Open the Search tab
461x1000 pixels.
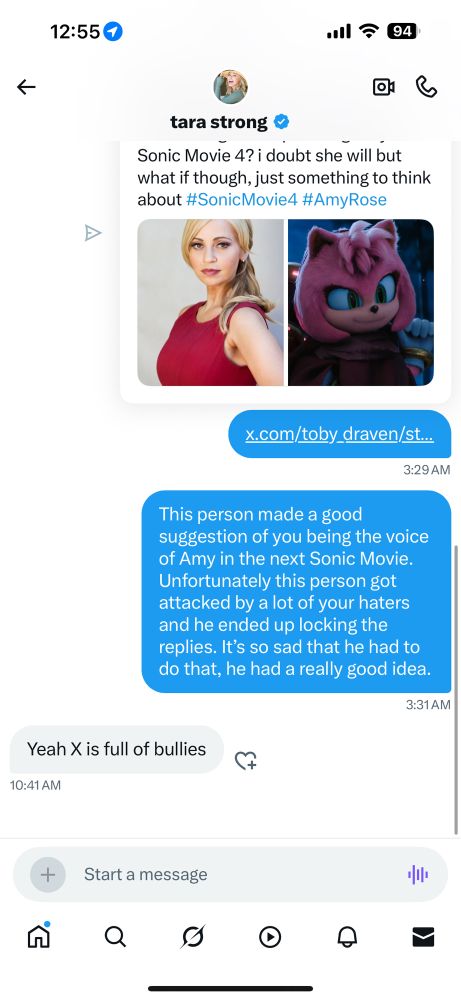pyautogui.click(x=115, y=937)
